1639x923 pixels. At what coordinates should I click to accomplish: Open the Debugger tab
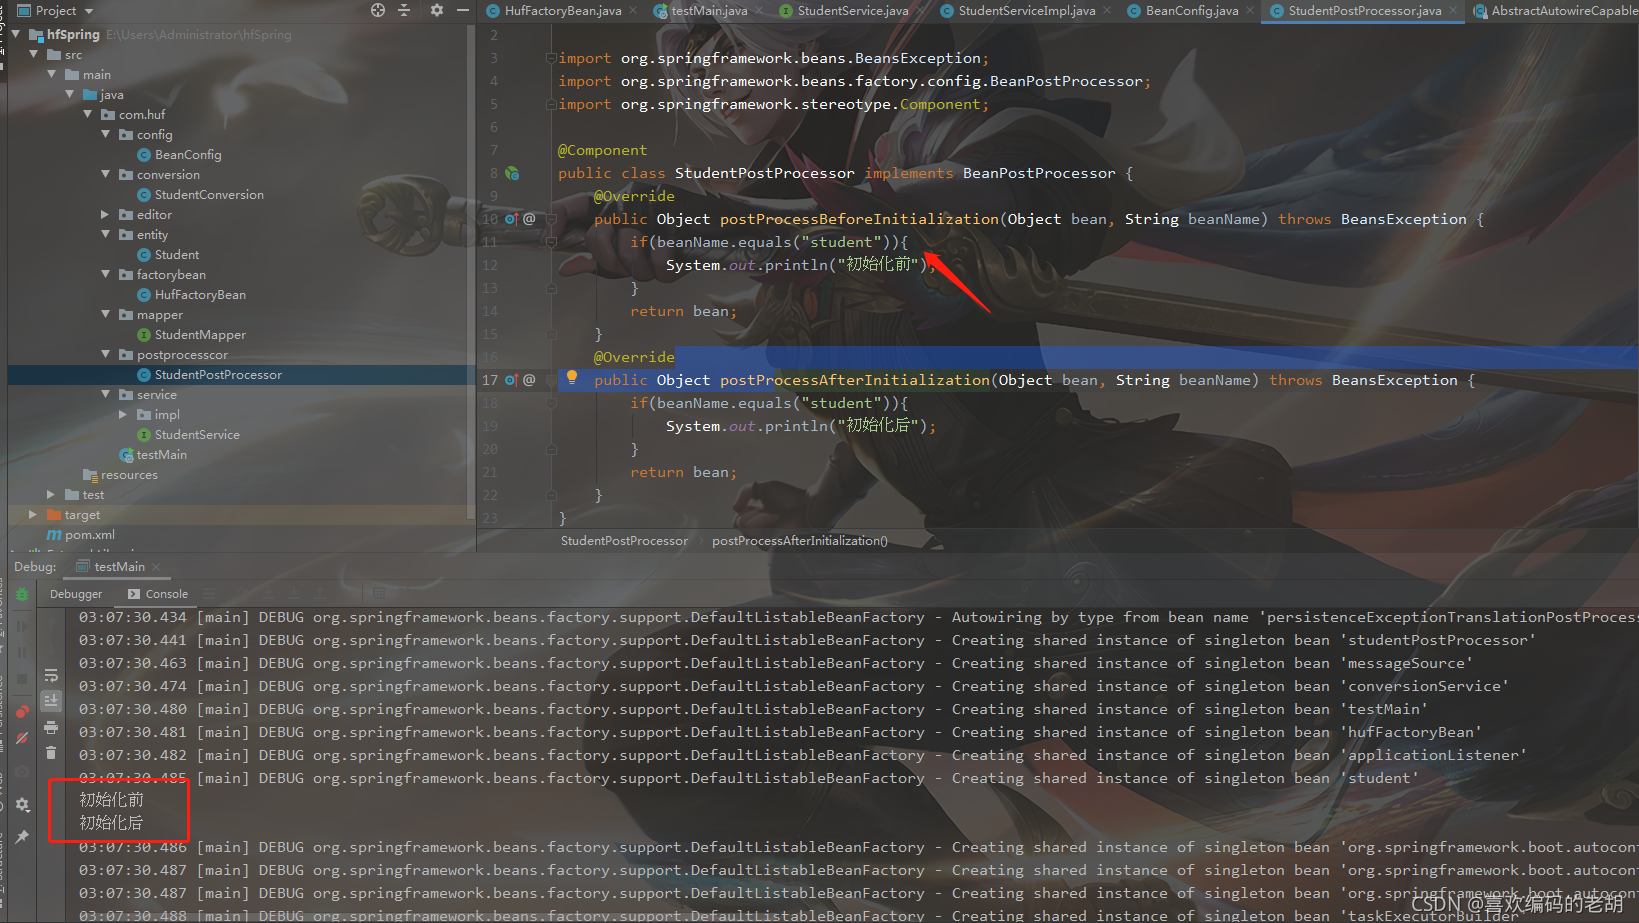76,594
